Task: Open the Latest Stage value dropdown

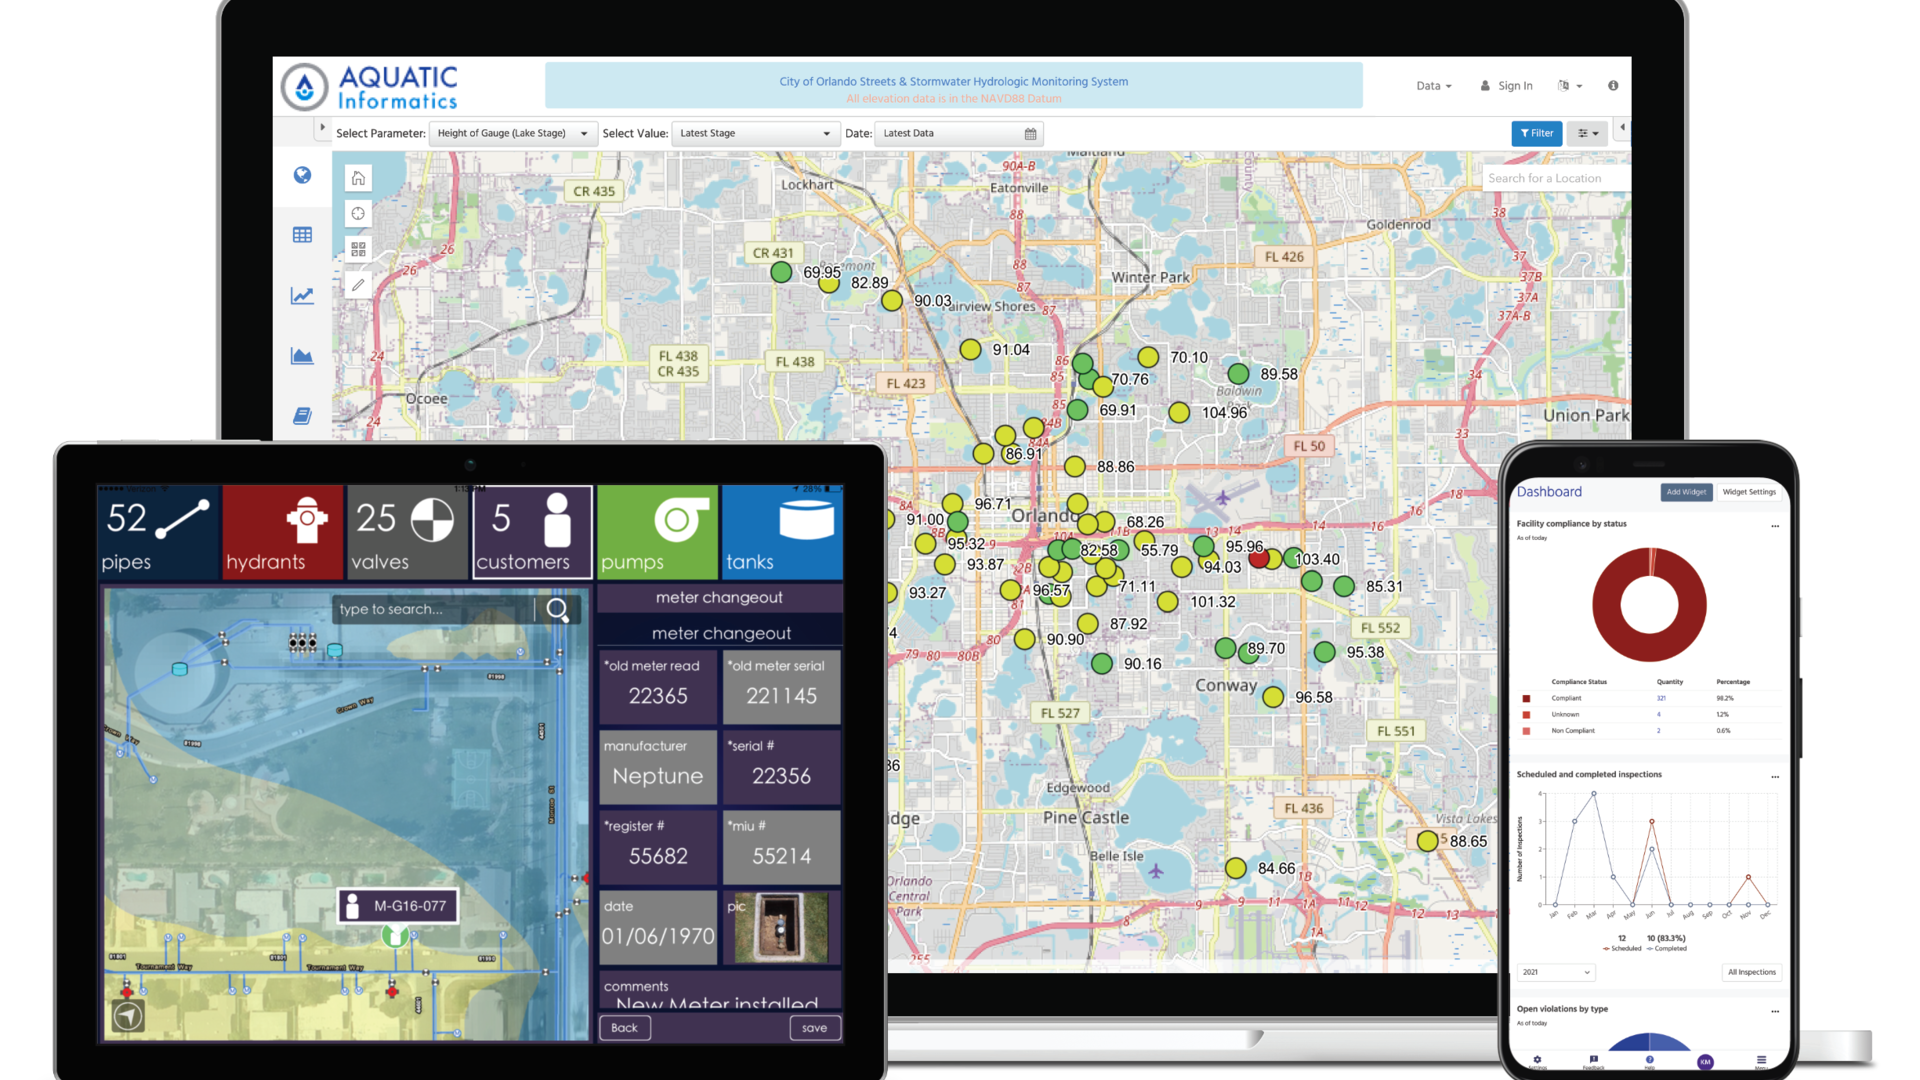Action: 754,134
